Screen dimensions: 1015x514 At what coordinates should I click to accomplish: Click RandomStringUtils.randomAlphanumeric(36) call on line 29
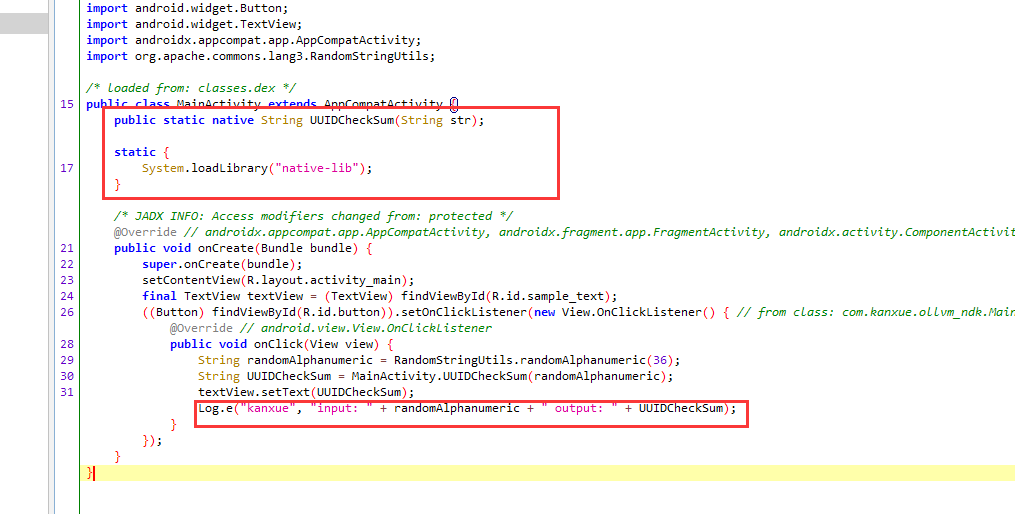tap(533, 361)
